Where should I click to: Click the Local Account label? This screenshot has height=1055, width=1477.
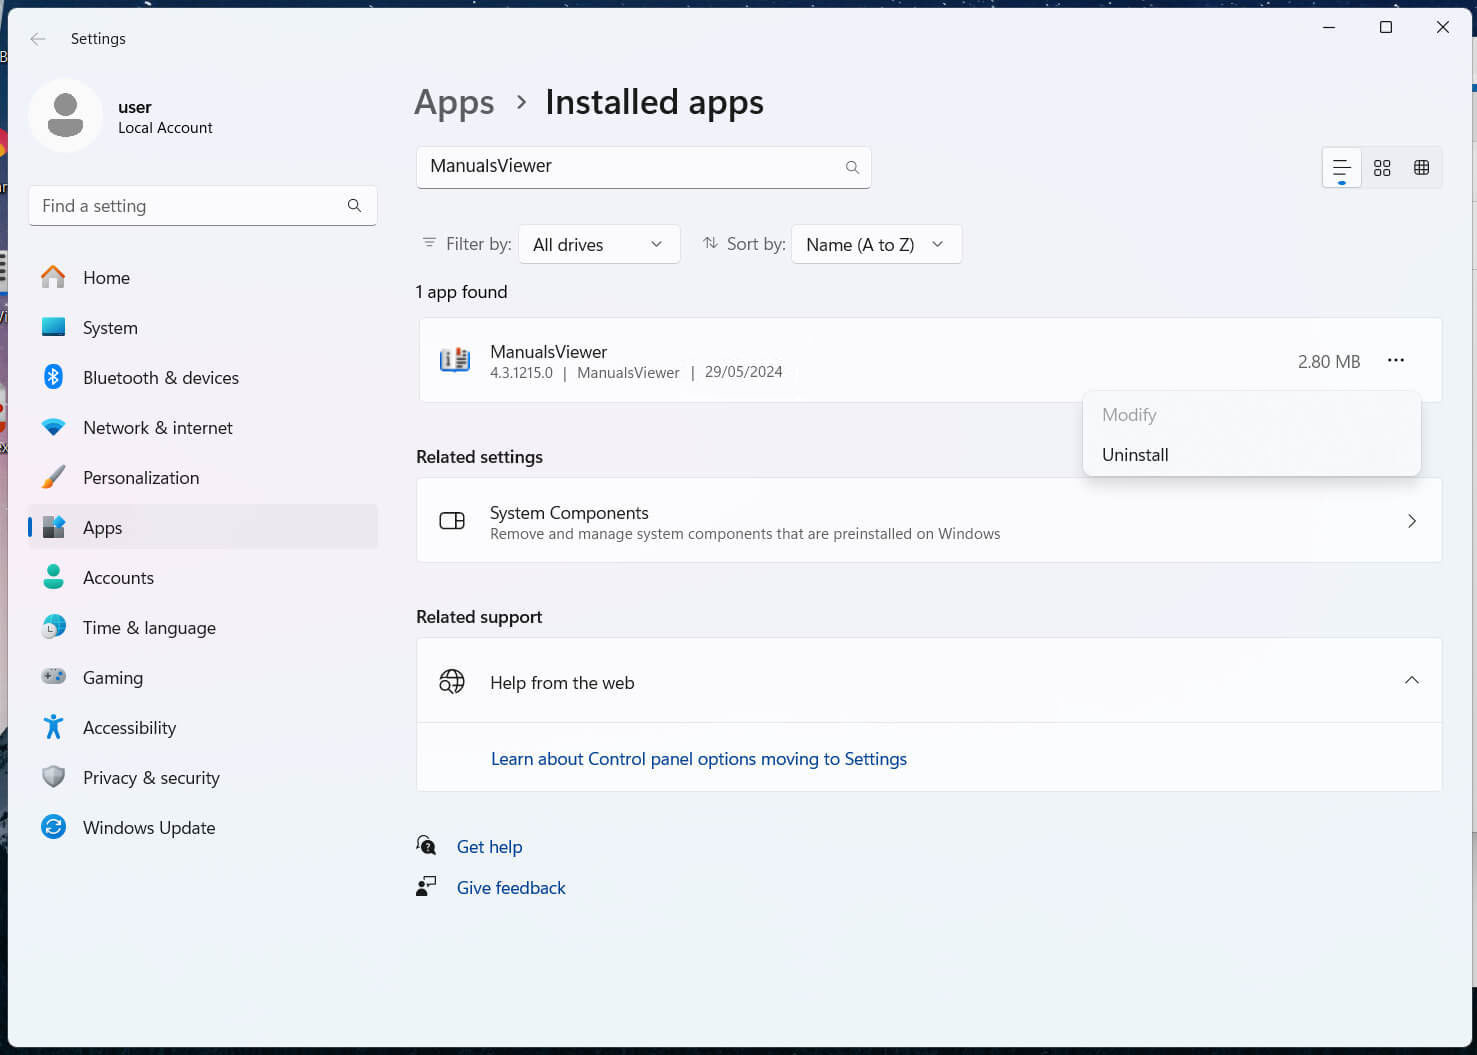pos(165,128)
